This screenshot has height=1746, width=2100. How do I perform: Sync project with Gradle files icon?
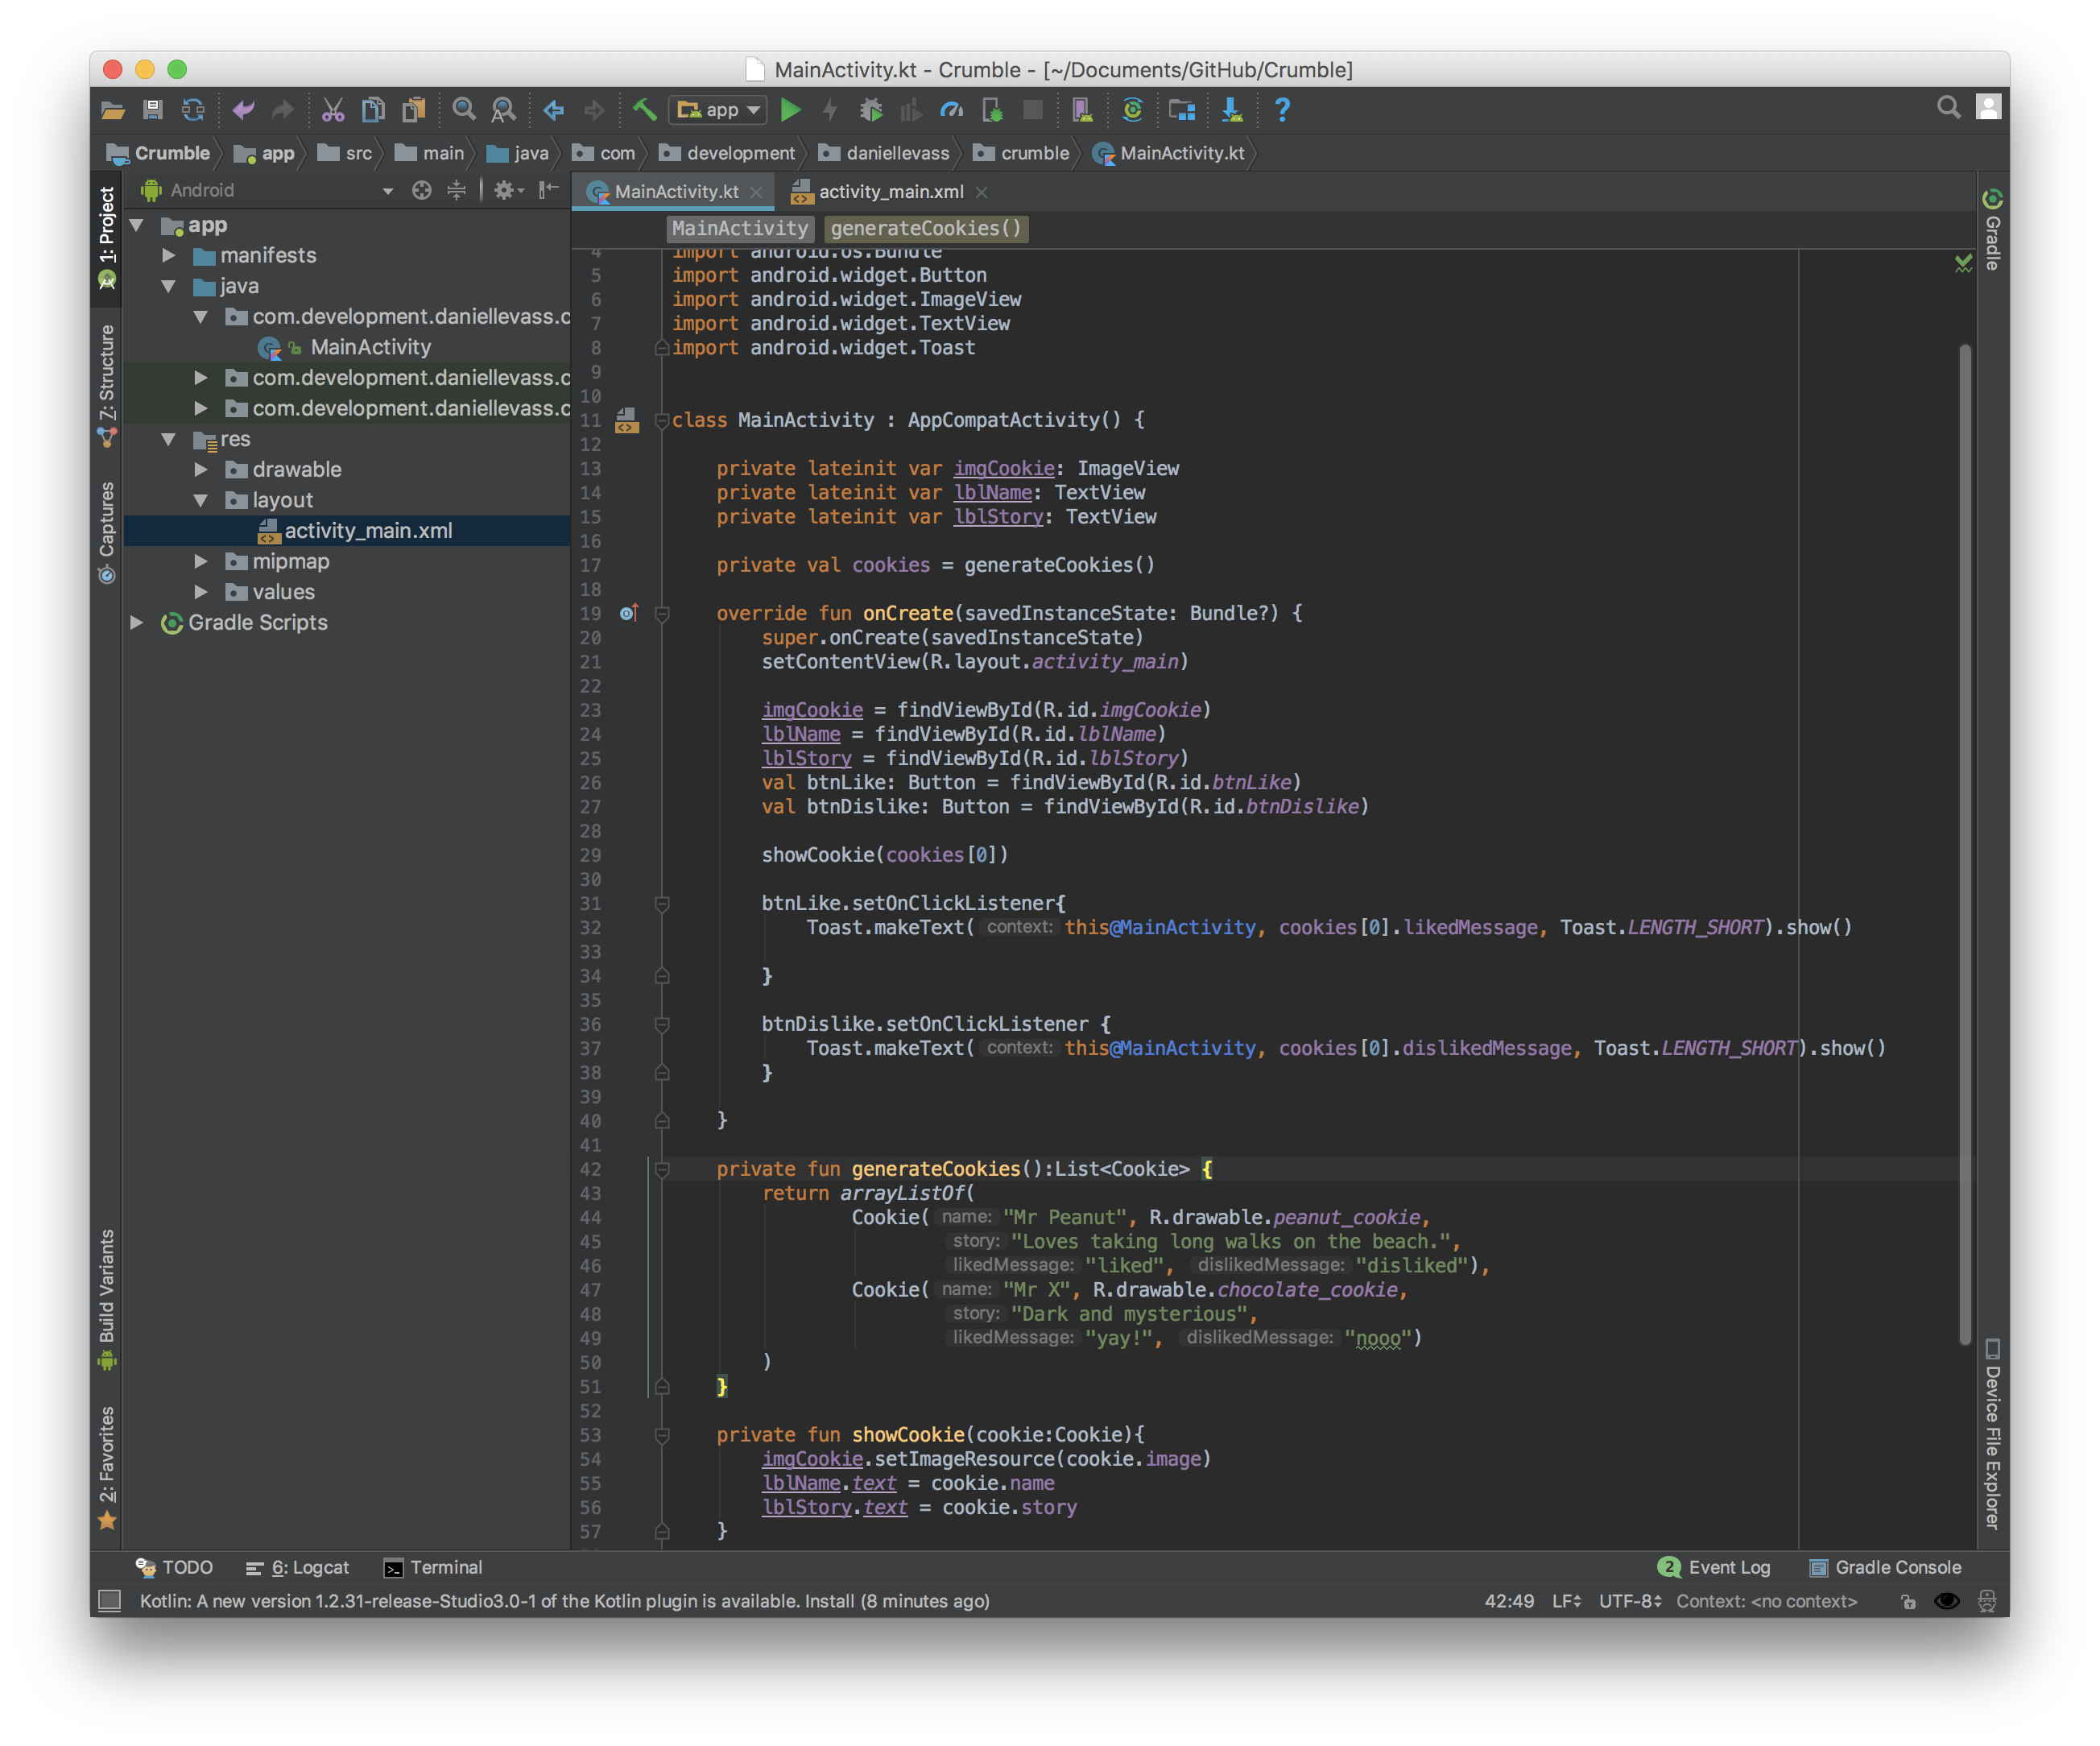click(1132, 110)
